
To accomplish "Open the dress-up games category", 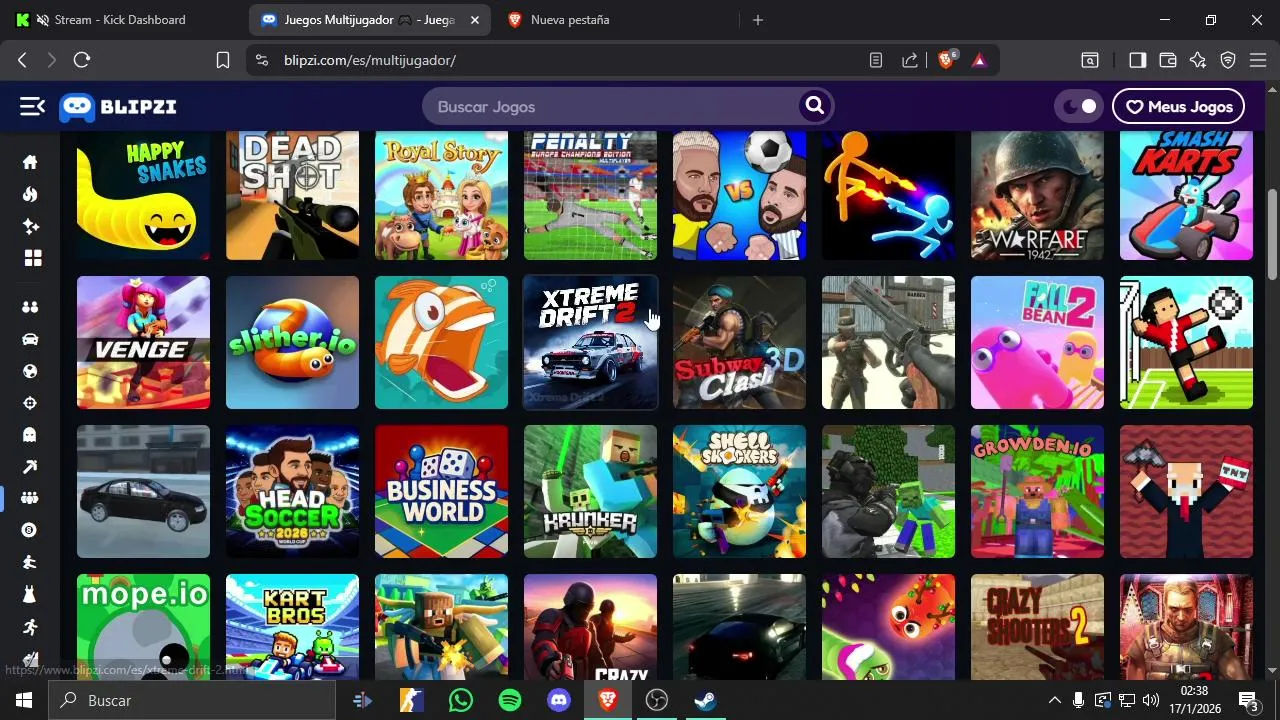I will 30,594.
